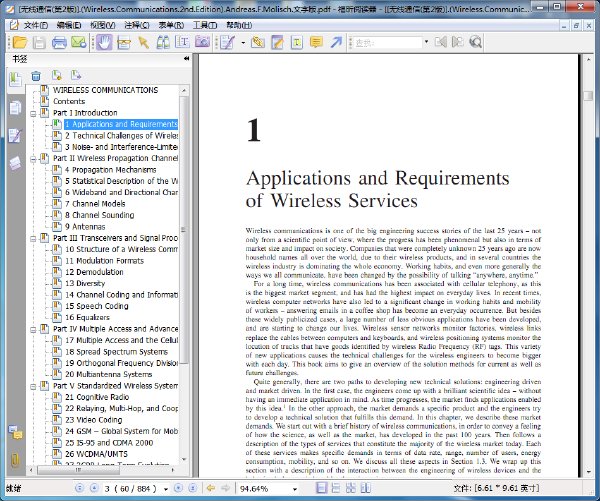Print the document with the printer icon
Screen dimensions: 600x501
pos(59,42)
